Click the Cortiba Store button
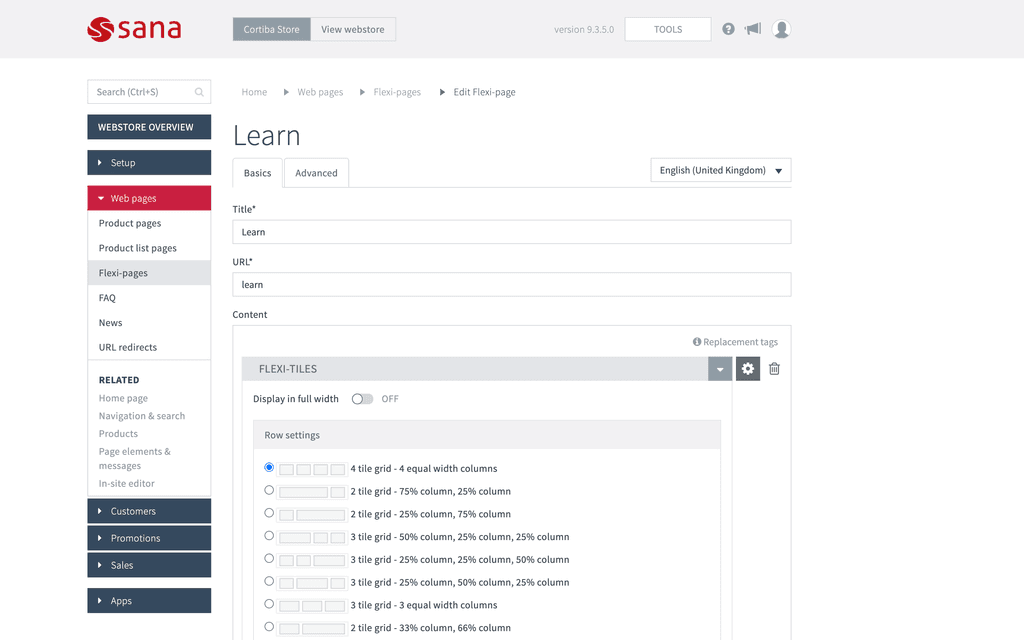The height and width of the screenshot is (640, 1024). tap(272, 29)
